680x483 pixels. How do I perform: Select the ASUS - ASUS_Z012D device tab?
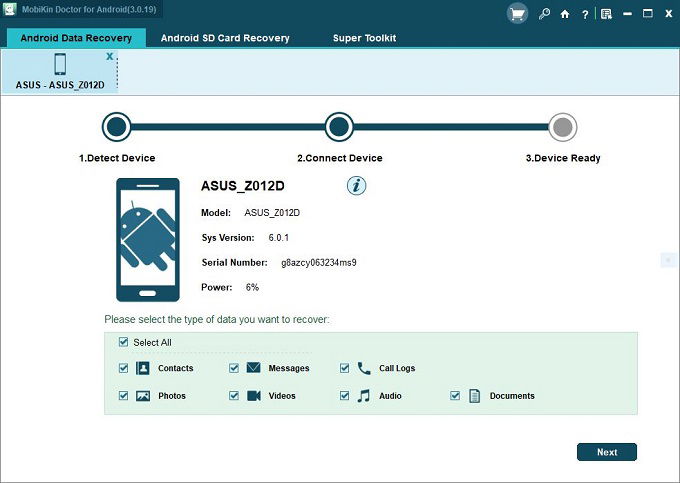click(x=60, y=72)
